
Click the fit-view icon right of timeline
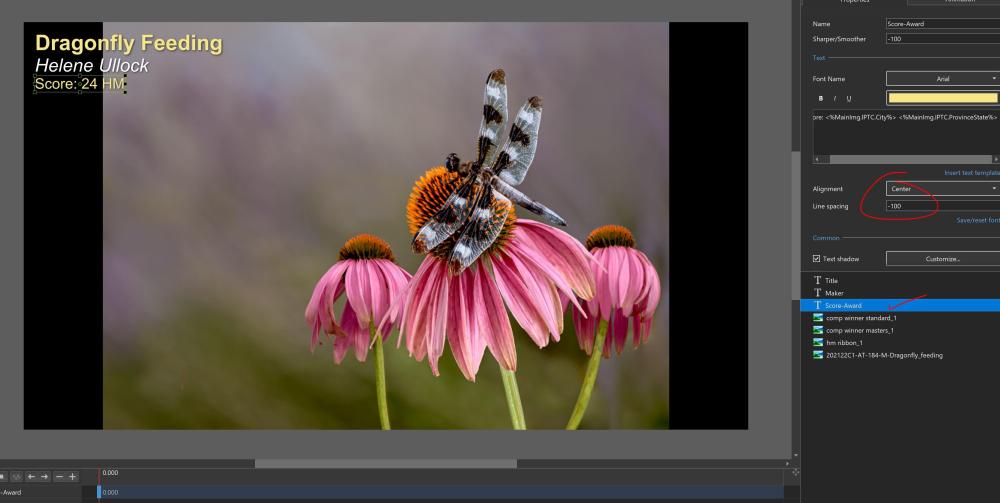(x=795, y=472)
